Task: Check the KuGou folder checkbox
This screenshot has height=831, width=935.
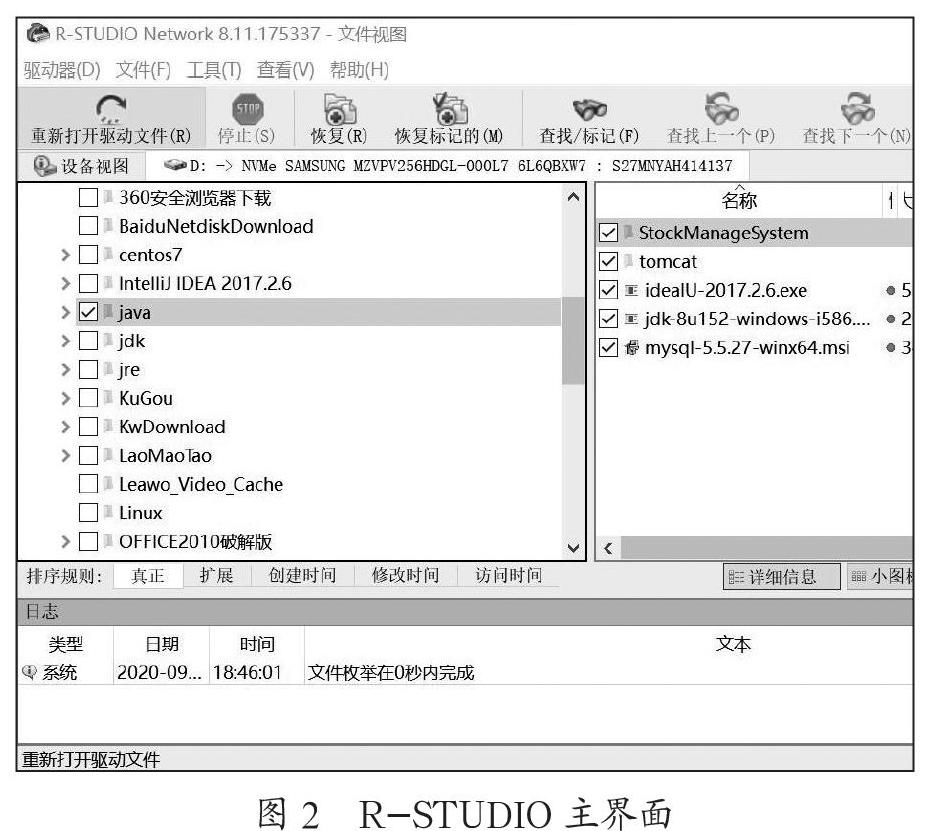Action: pyautogui.click(x=88, y=398)
